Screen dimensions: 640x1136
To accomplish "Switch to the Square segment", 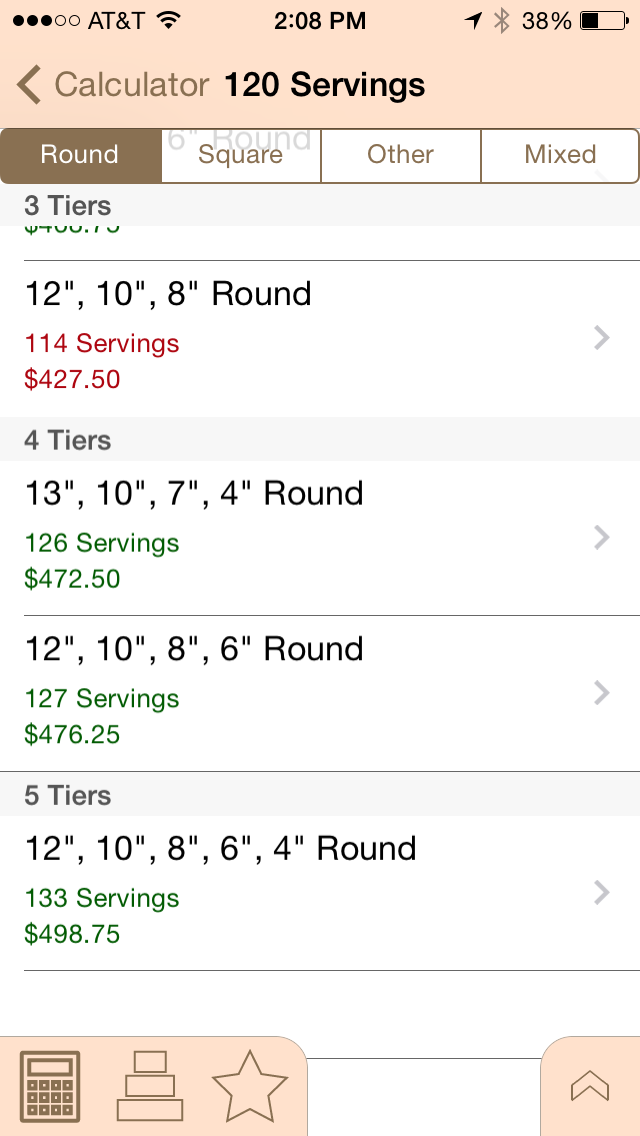I will 241,155.
